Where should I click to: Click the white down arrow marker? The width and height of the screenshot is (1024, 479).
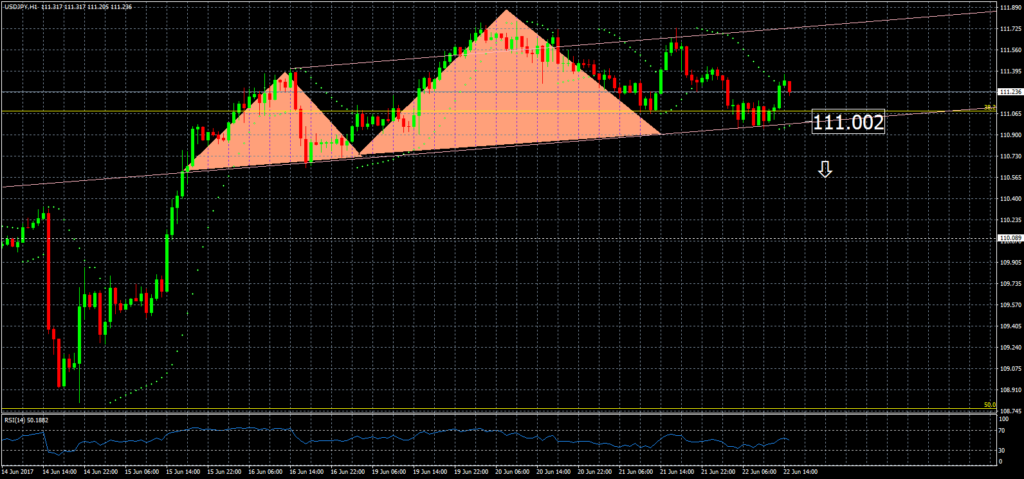coord(825,170)
